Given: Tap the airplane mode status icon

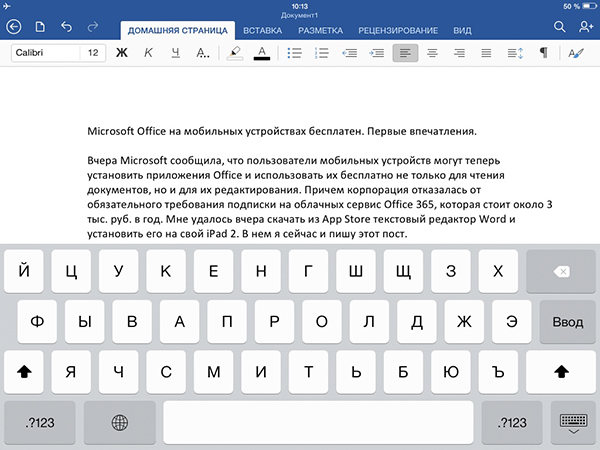Looking at the screenshot, I should (x=7, y=6).
